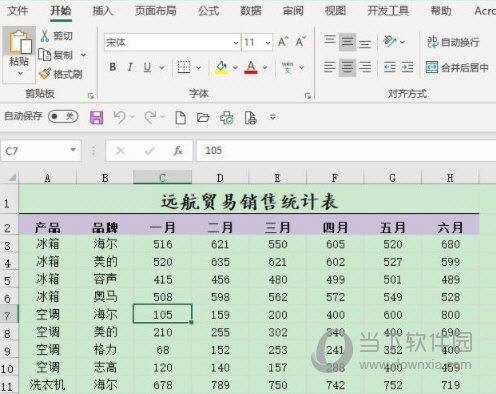Click the Select All corner triangle

click(x=12, y=177)
